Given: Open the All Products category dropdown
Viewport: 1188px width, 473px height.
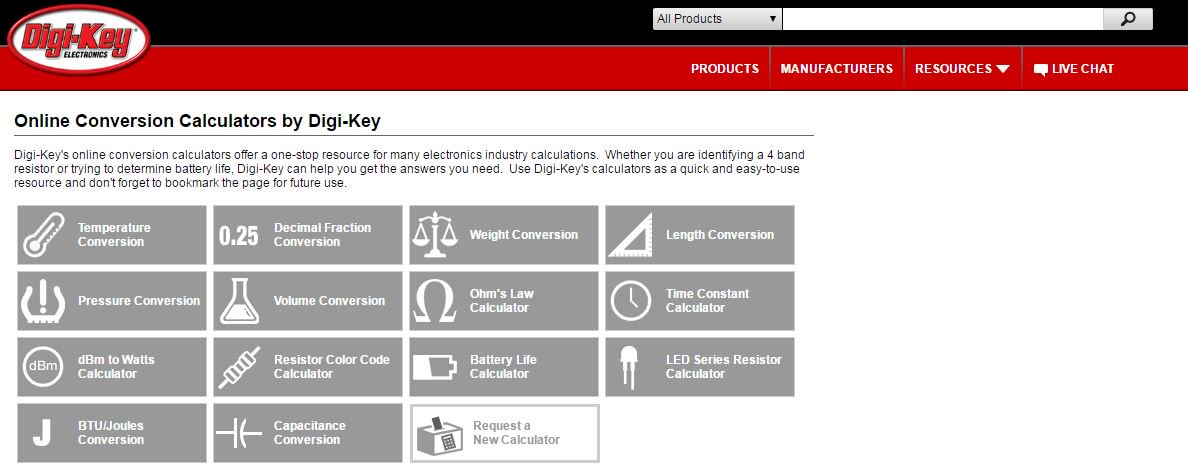Looking at the screenshot, I should [x=717, y=19].
